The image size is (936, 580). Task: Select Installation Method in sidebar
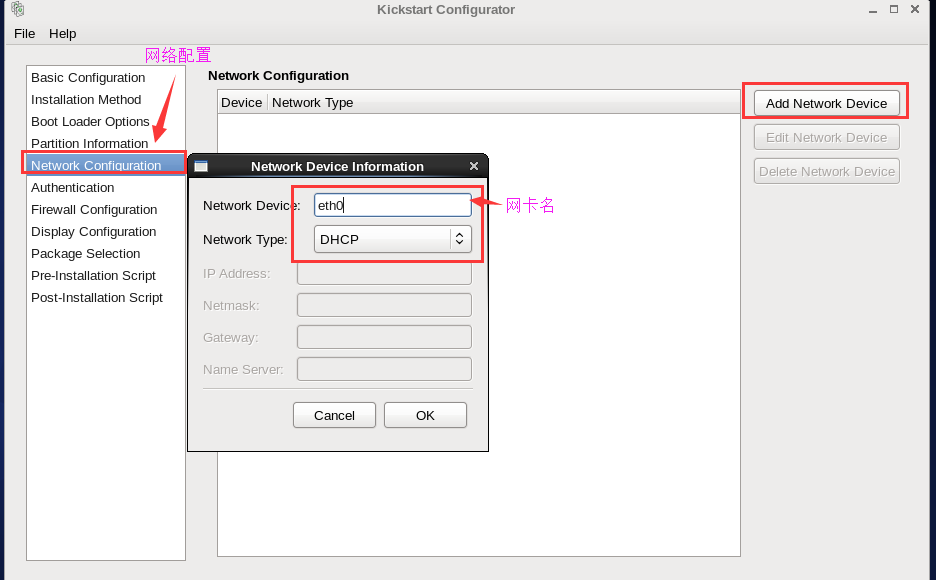pos(106,100)
